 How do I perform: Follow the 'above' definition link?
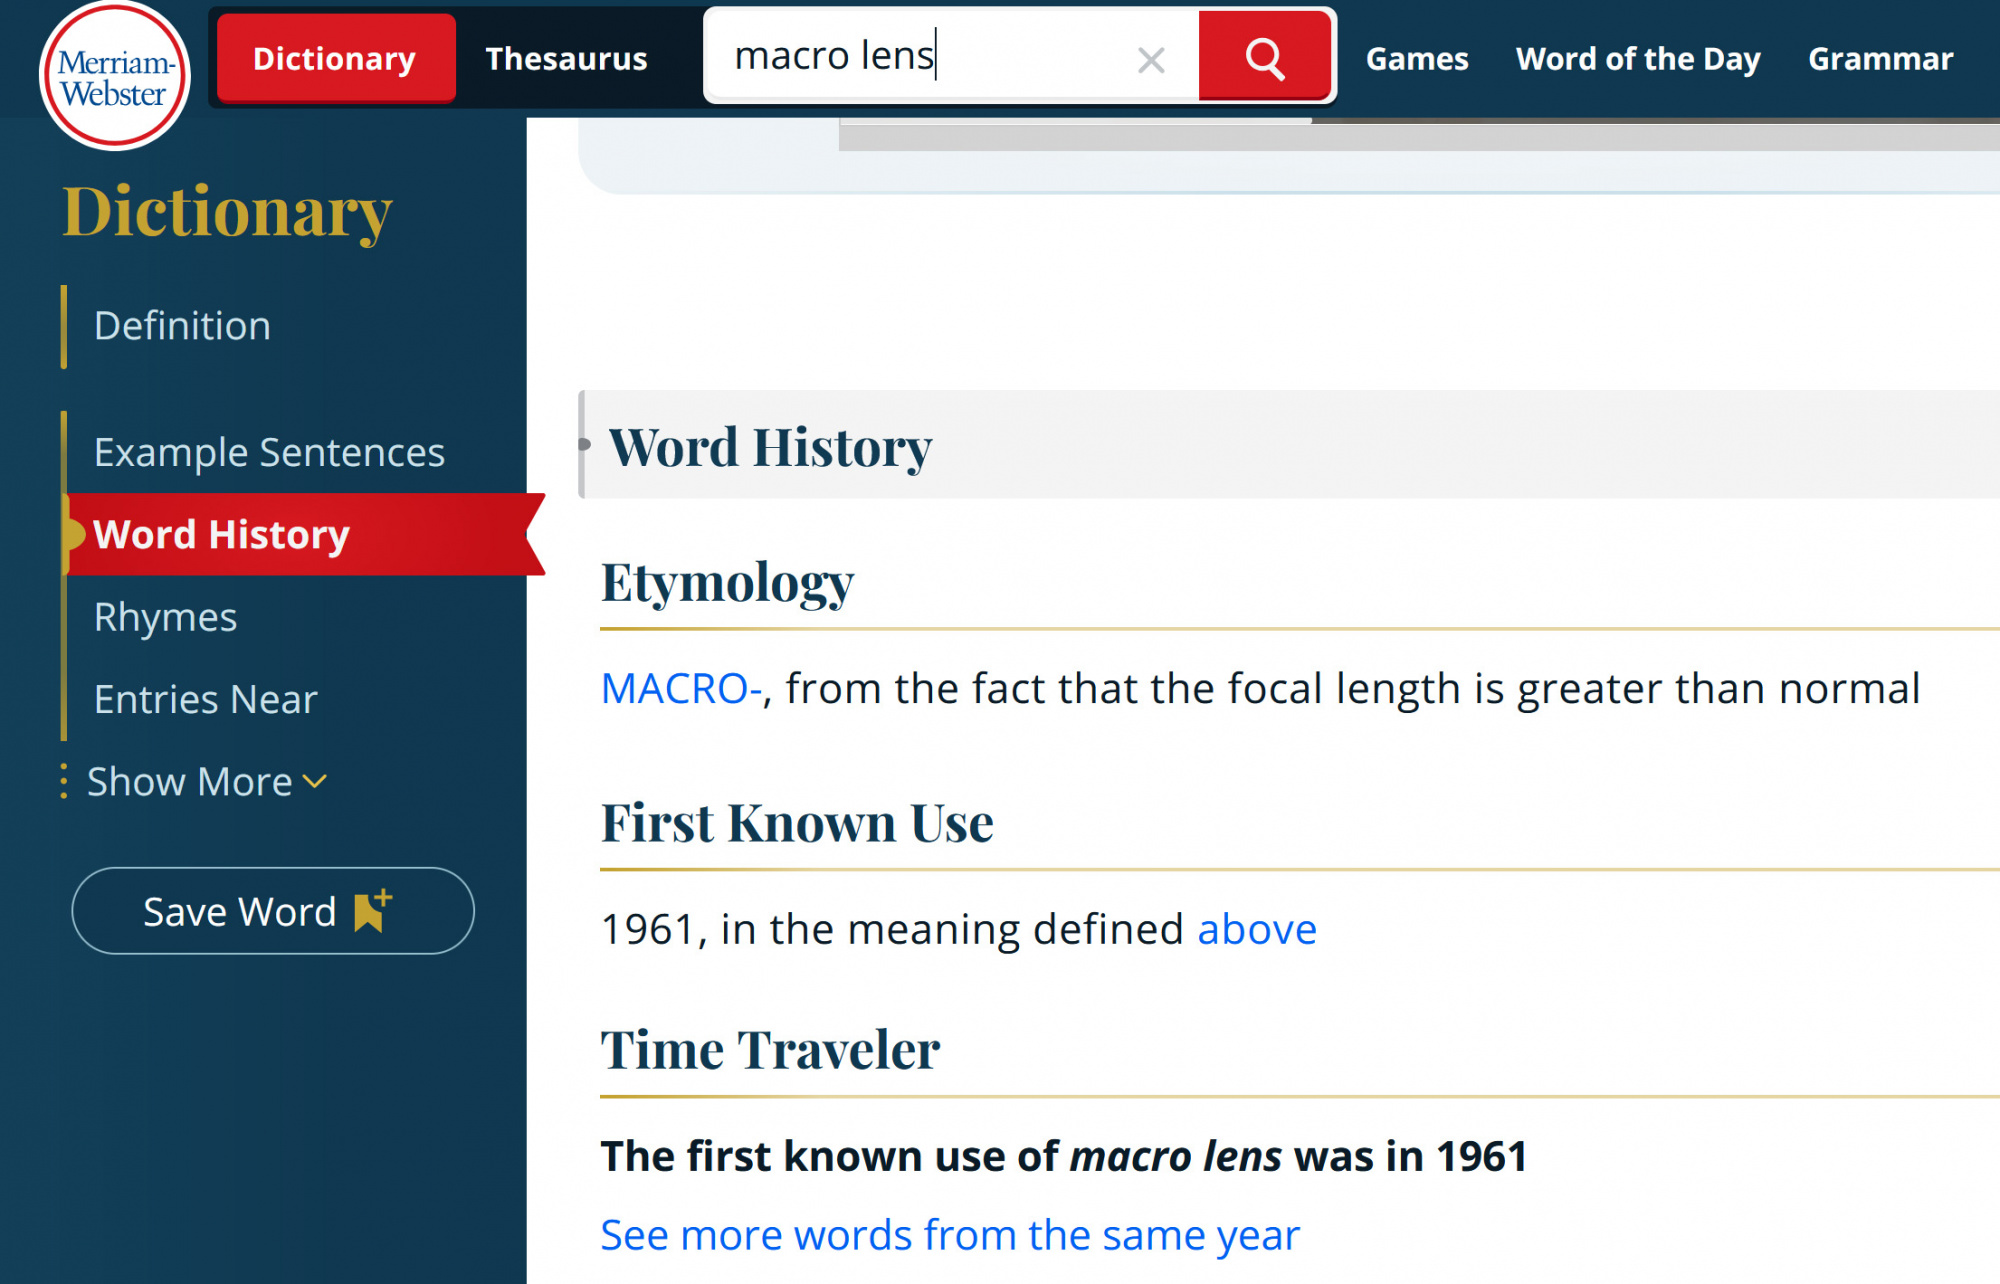pyautogui.click(x=1257, y=929)
